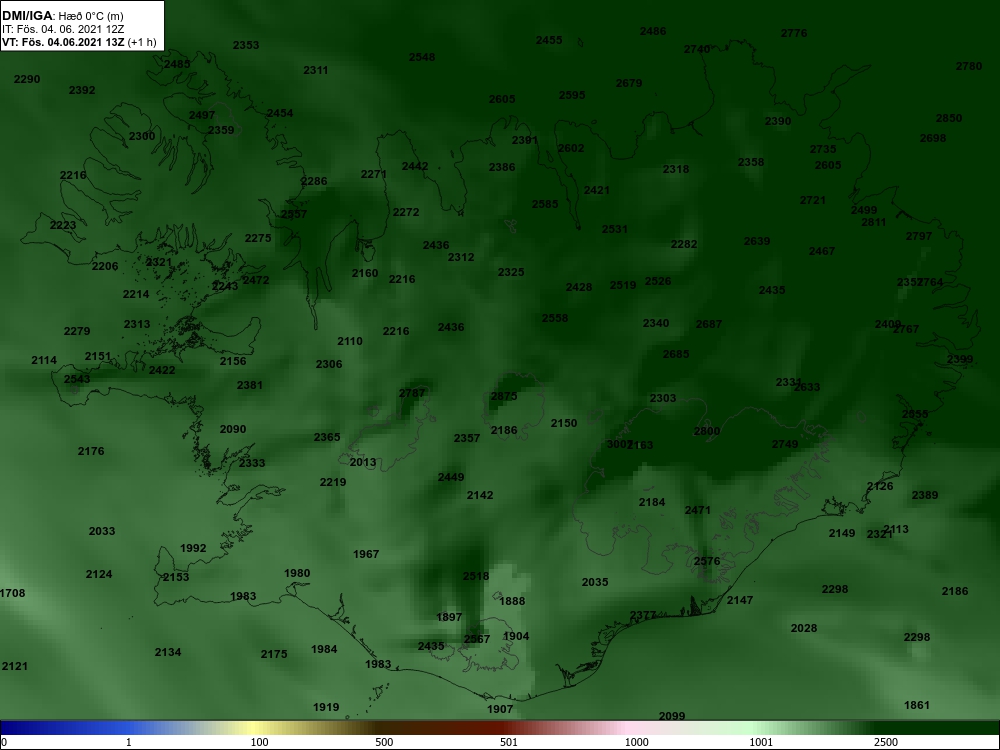Click the map value 2780
Image resolution: width=1000 pixels, height=750 pixels.
(x=969, y=66)
